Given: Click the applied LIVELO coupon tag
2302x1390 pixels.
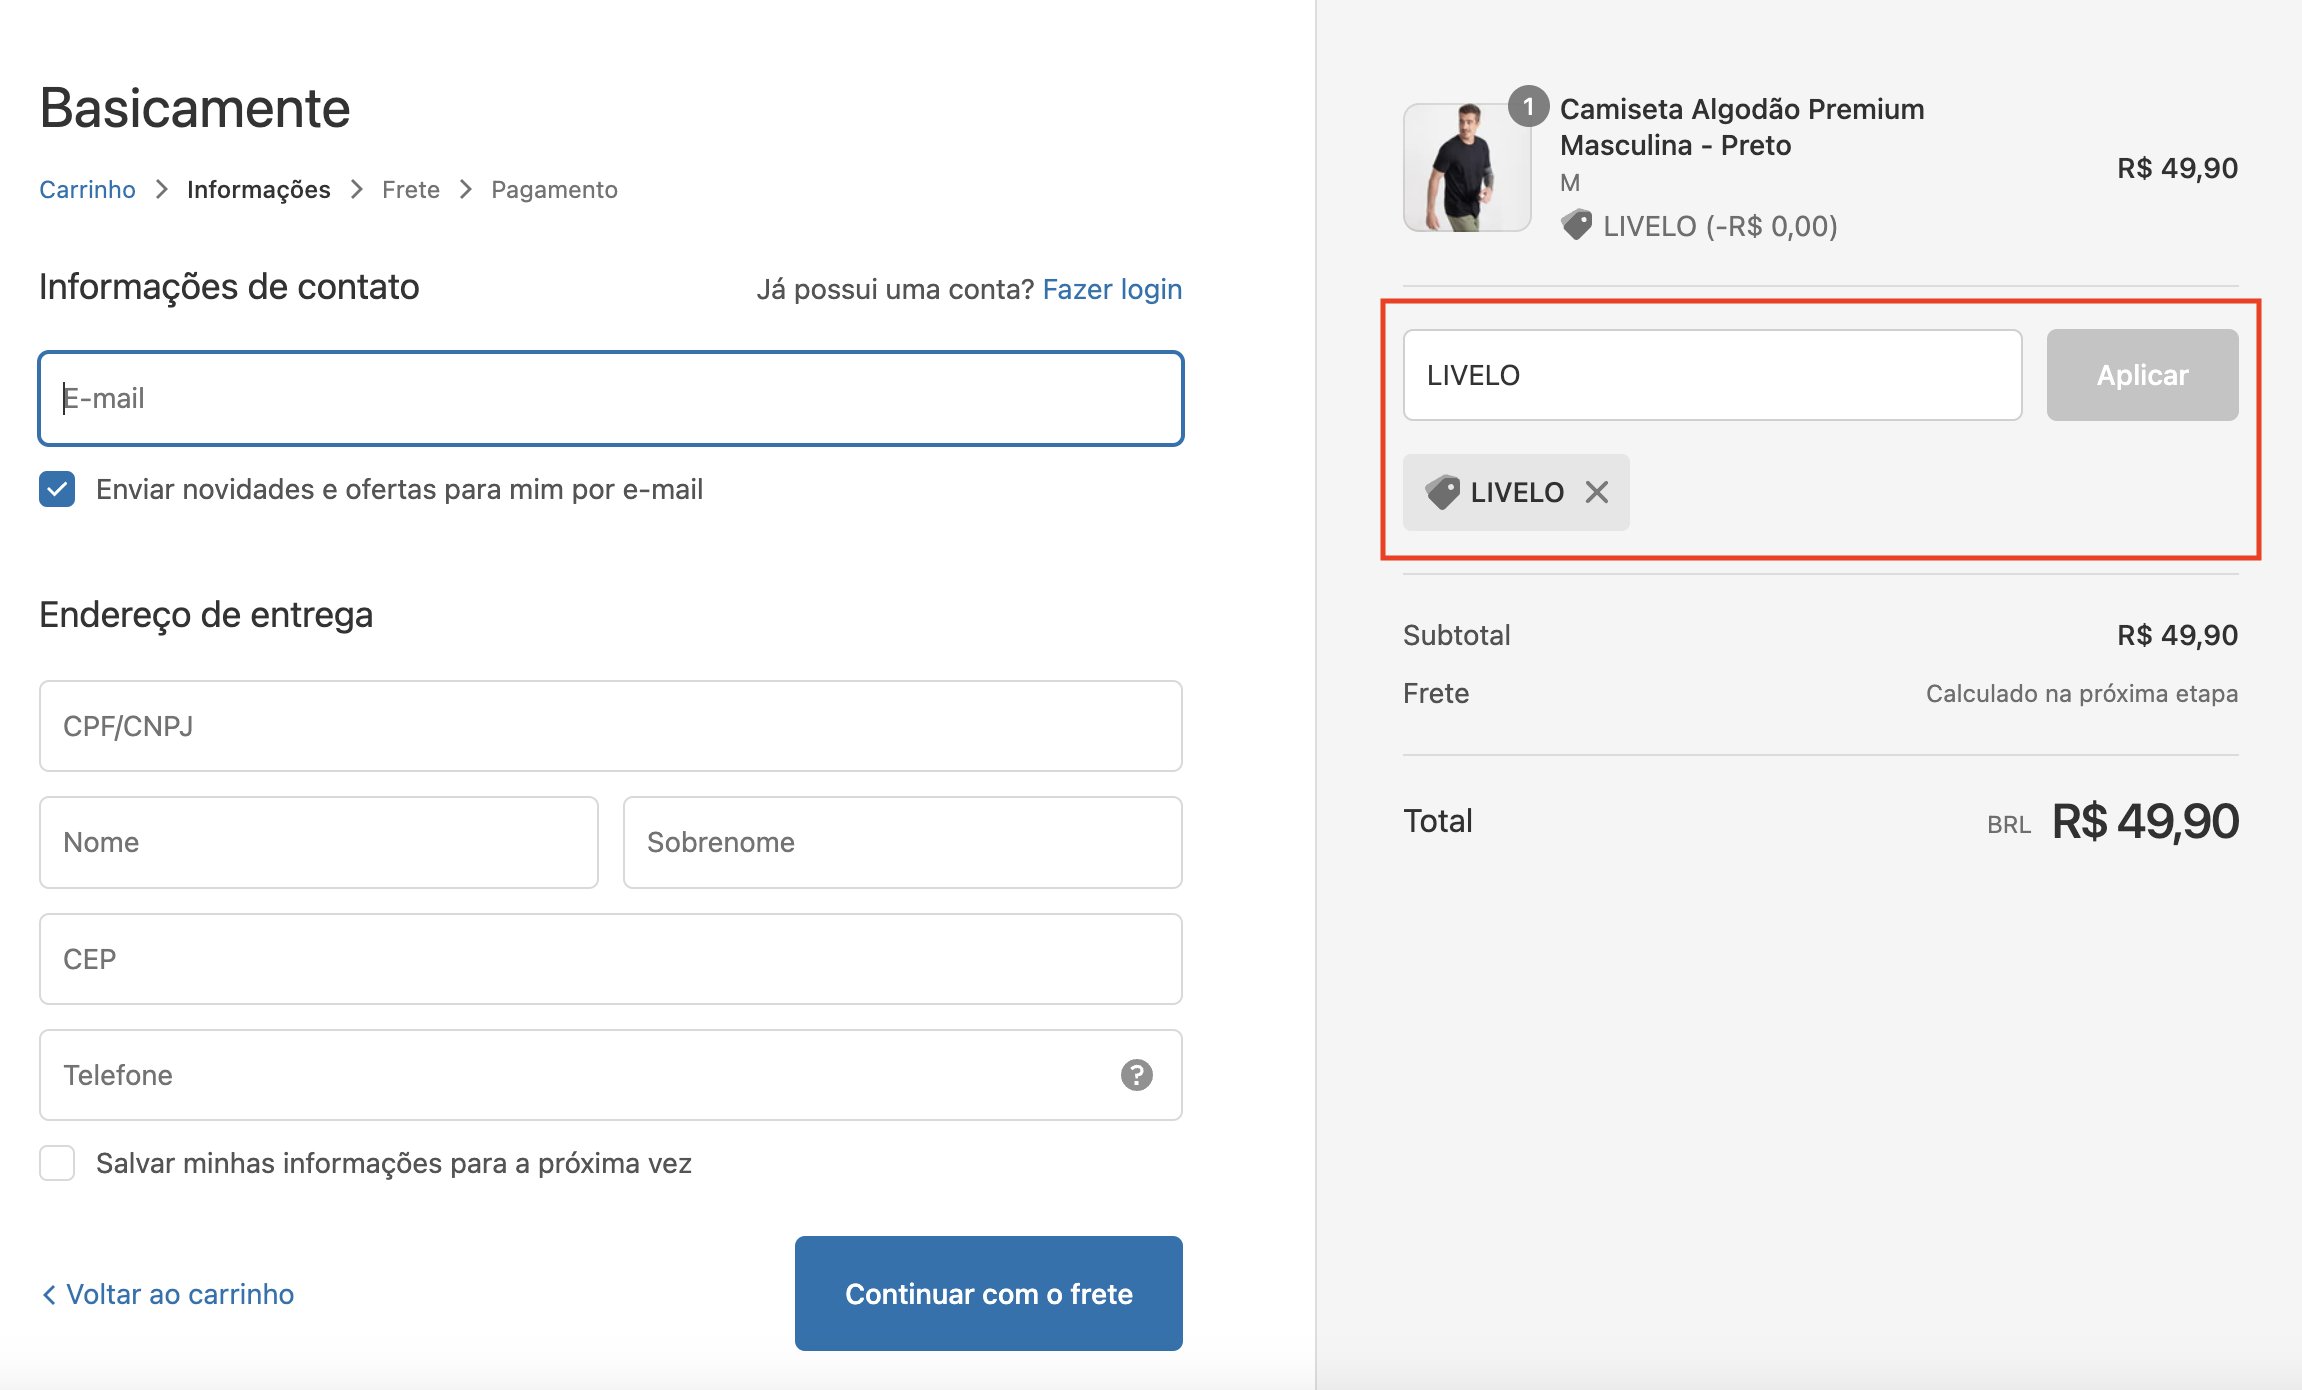Looking at the screenshot, I should point(1516,492).
